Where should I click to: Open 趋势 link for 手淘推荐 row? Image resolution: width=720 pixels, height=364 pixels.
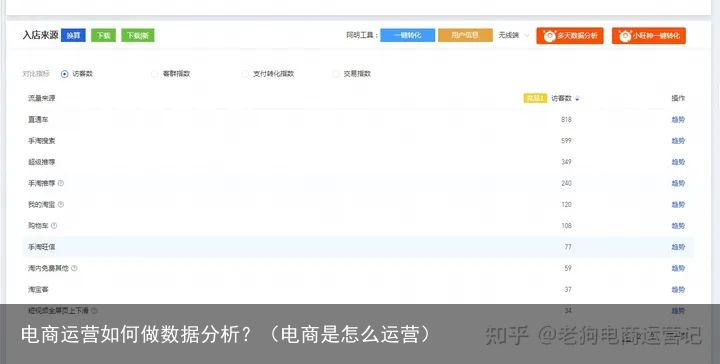point(678,183)
